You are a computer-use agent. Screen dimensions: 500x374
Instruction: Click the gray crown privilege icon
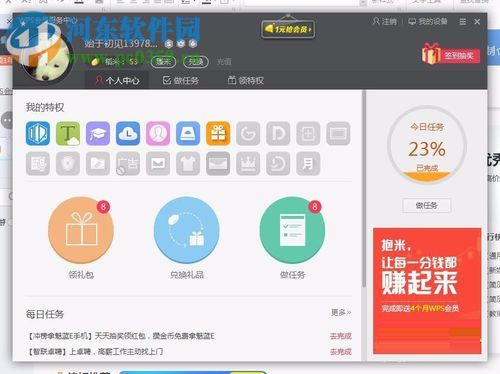pyautogui.click(x=248, y=163)
